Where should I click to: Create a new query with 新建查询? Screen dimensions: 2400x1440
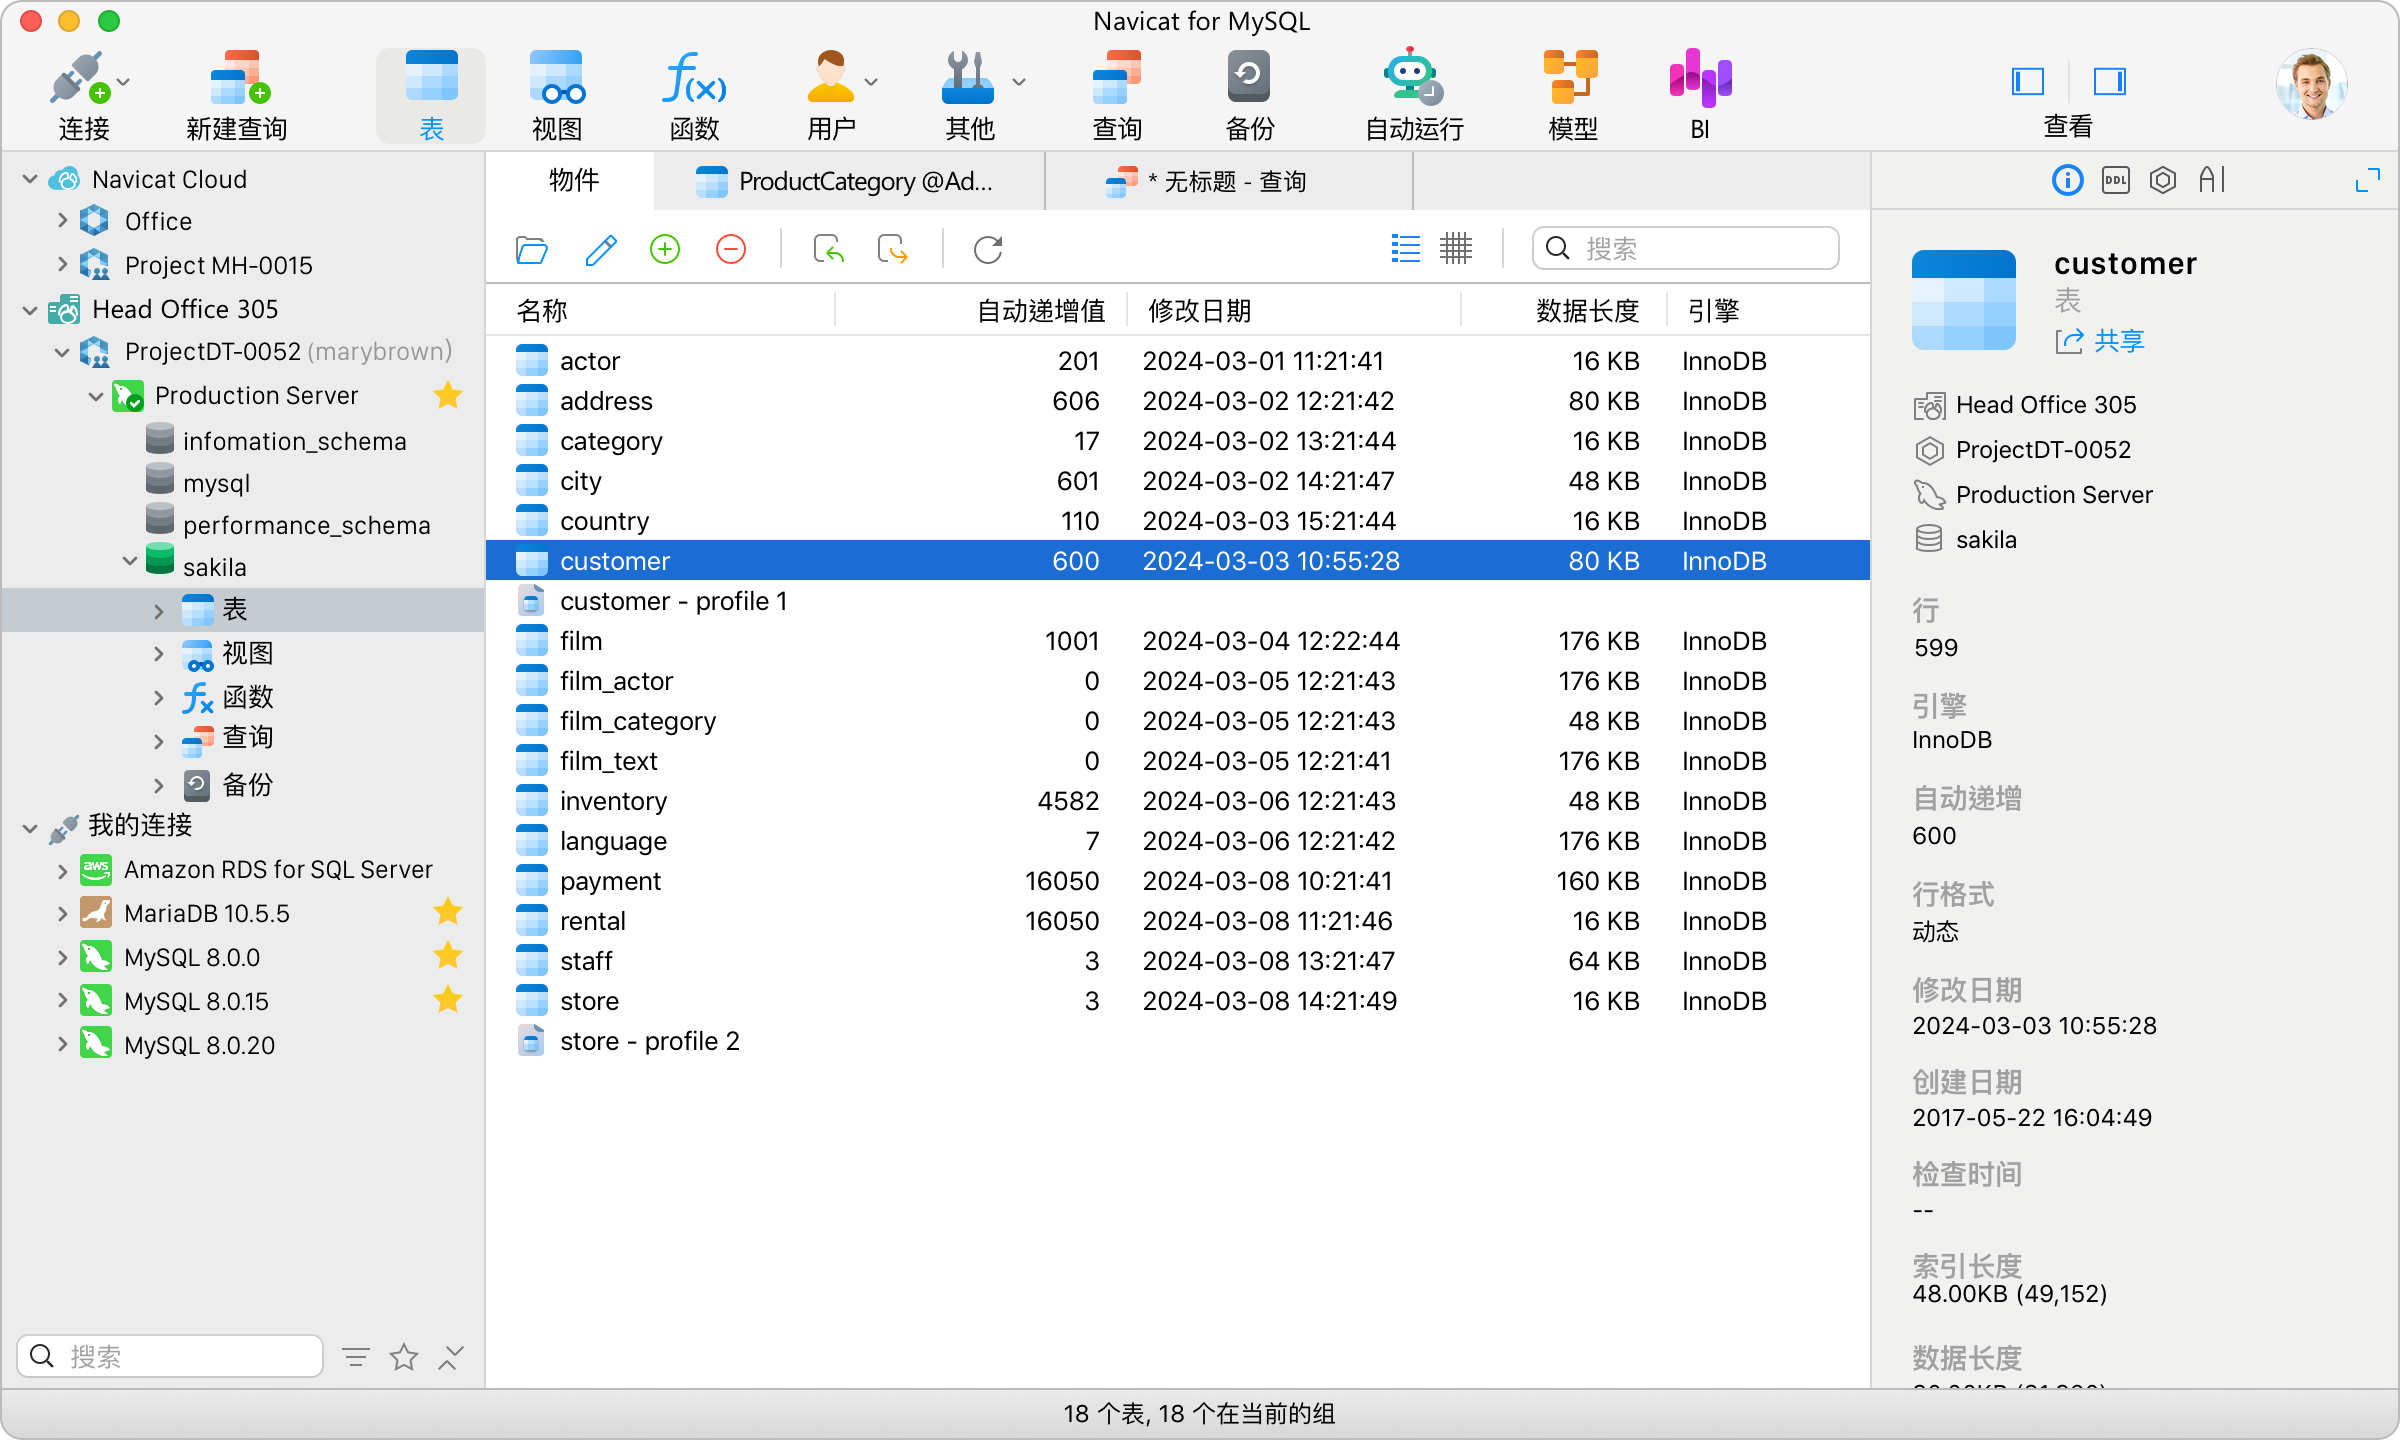(236, 92)
